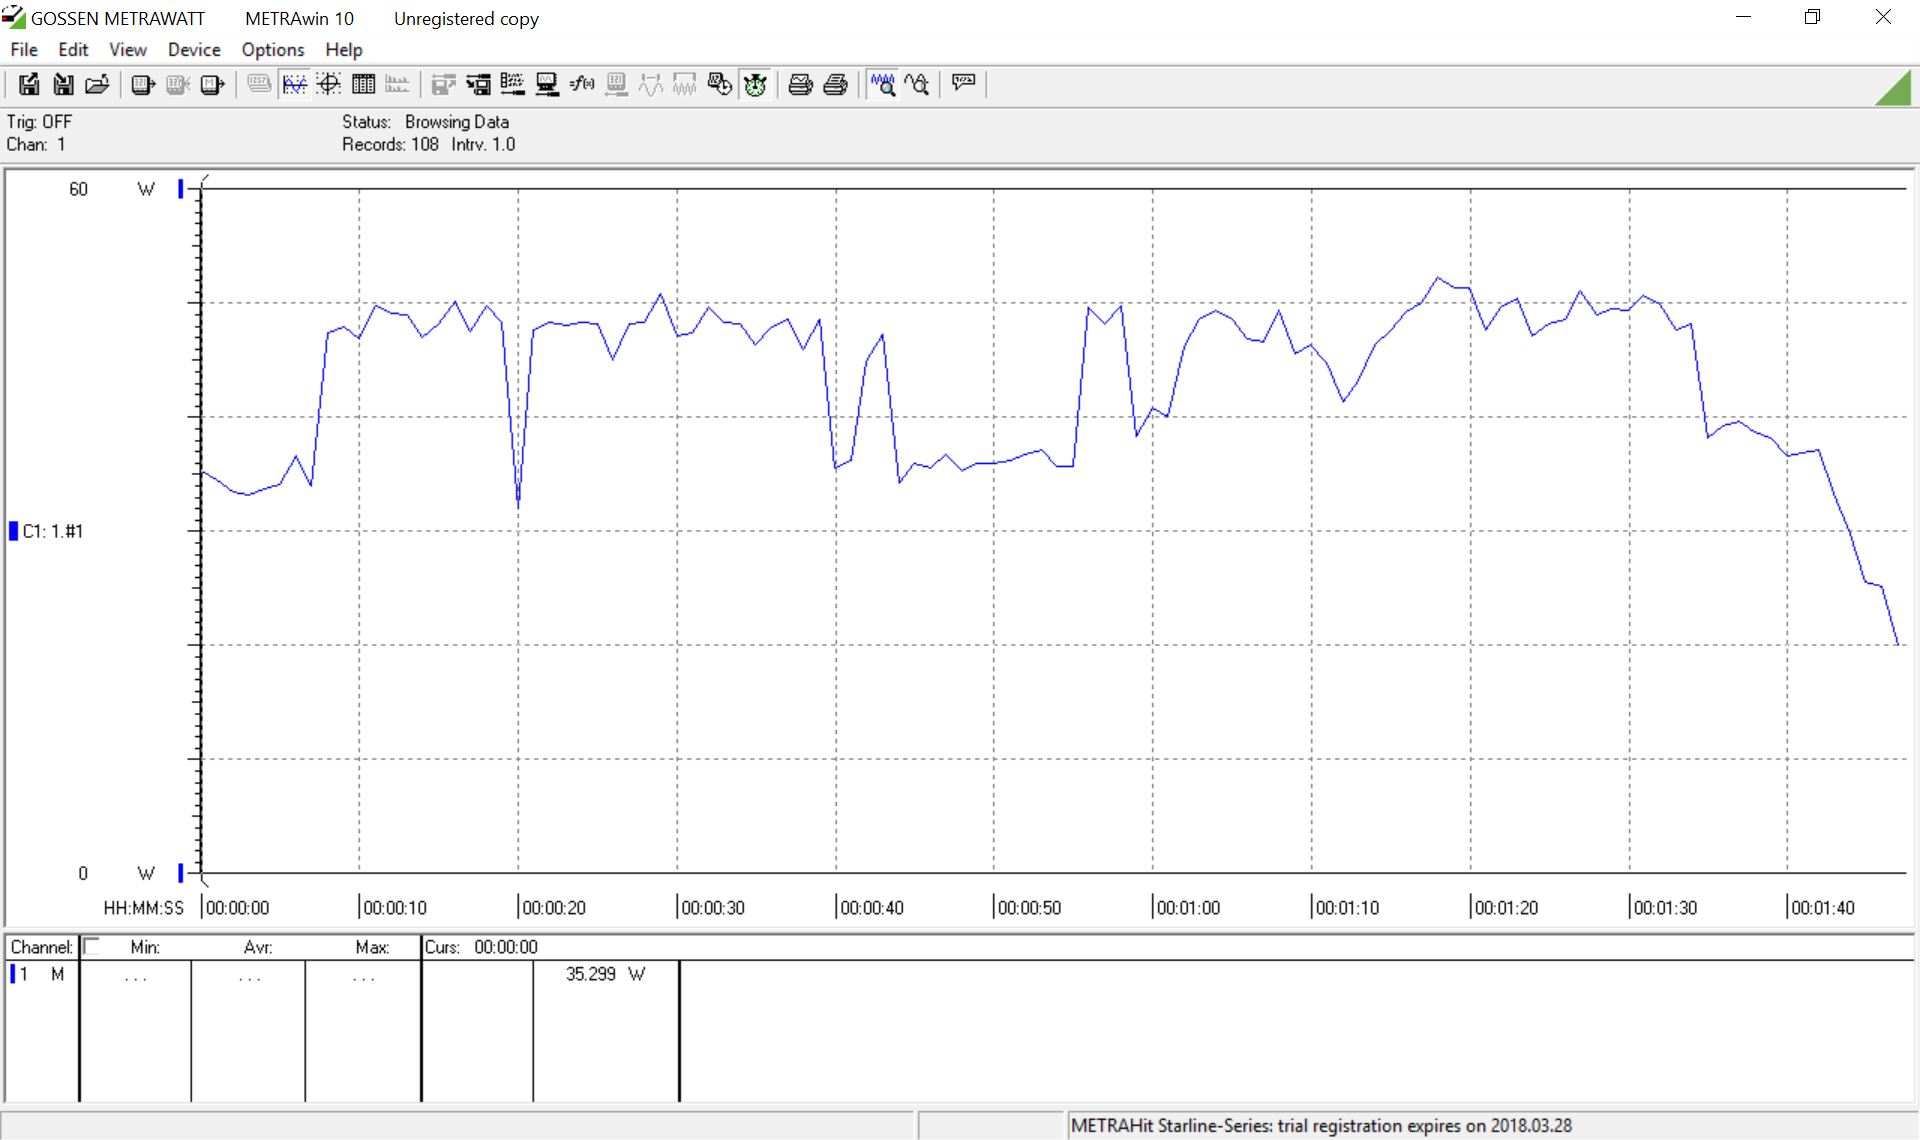Select the XY crosshair view icon
The width and height of the screenshot is (1920, 1140).
tap(329, 84)
